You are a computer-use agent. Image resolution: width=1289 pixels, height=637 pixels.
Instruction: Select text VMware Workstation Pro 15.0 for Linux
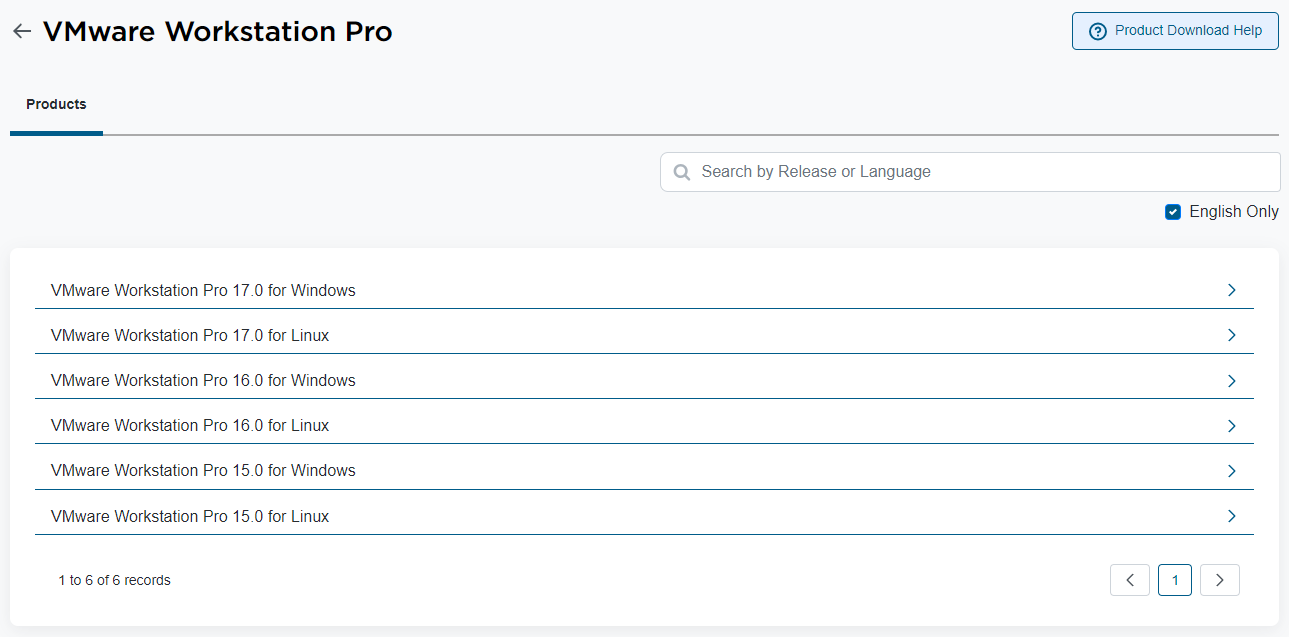[190, 517]
